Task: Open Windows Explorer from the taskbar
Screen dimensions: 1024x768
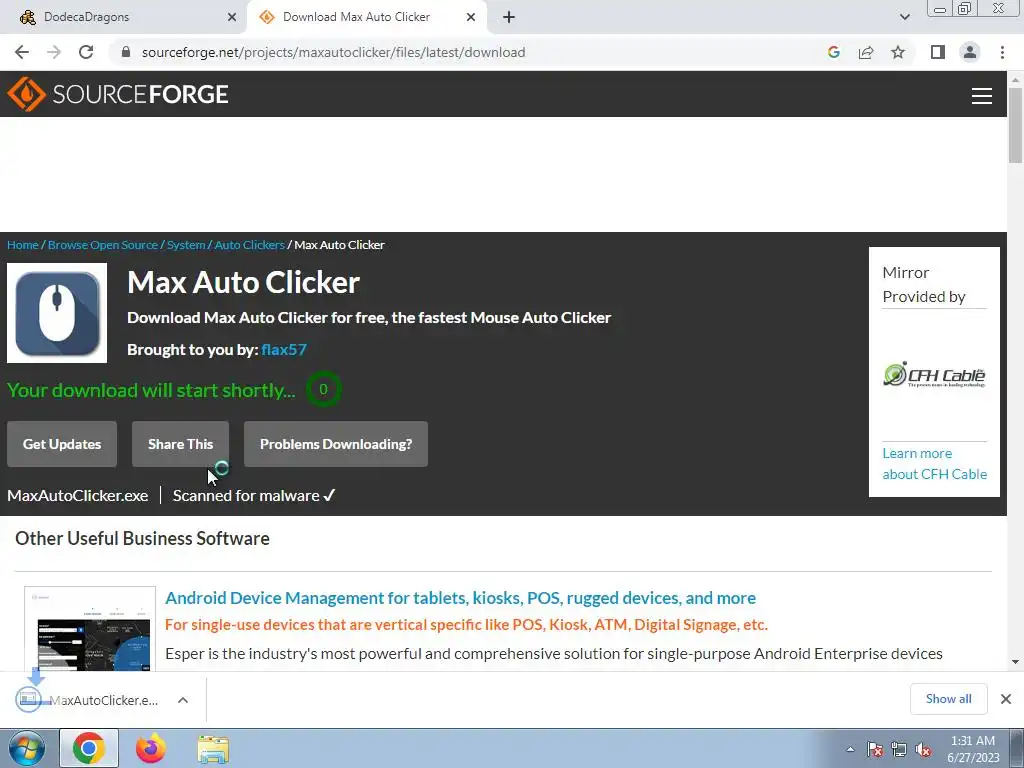Action: click(x=213, y=749)
